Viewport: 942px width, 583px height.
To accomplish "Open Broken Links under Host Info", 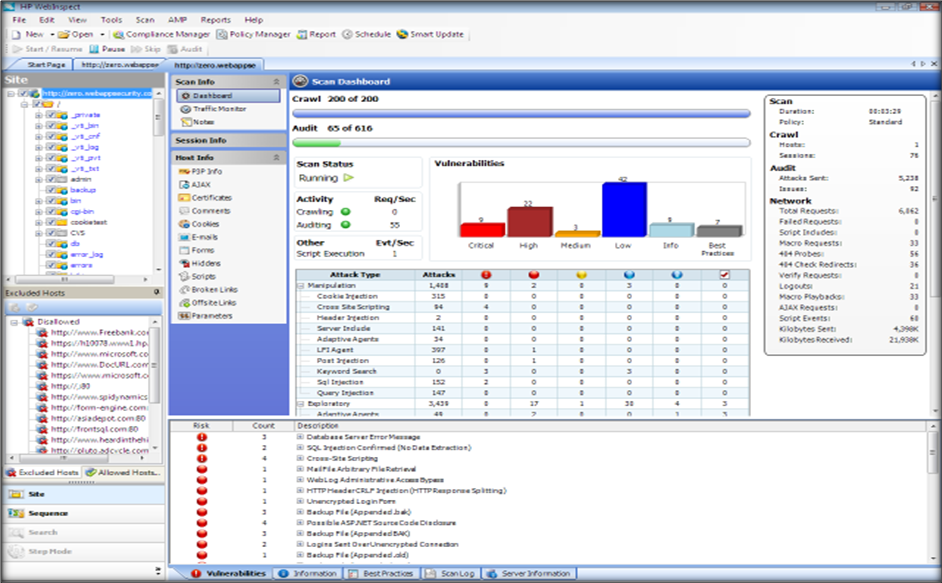I will point(208,290).
